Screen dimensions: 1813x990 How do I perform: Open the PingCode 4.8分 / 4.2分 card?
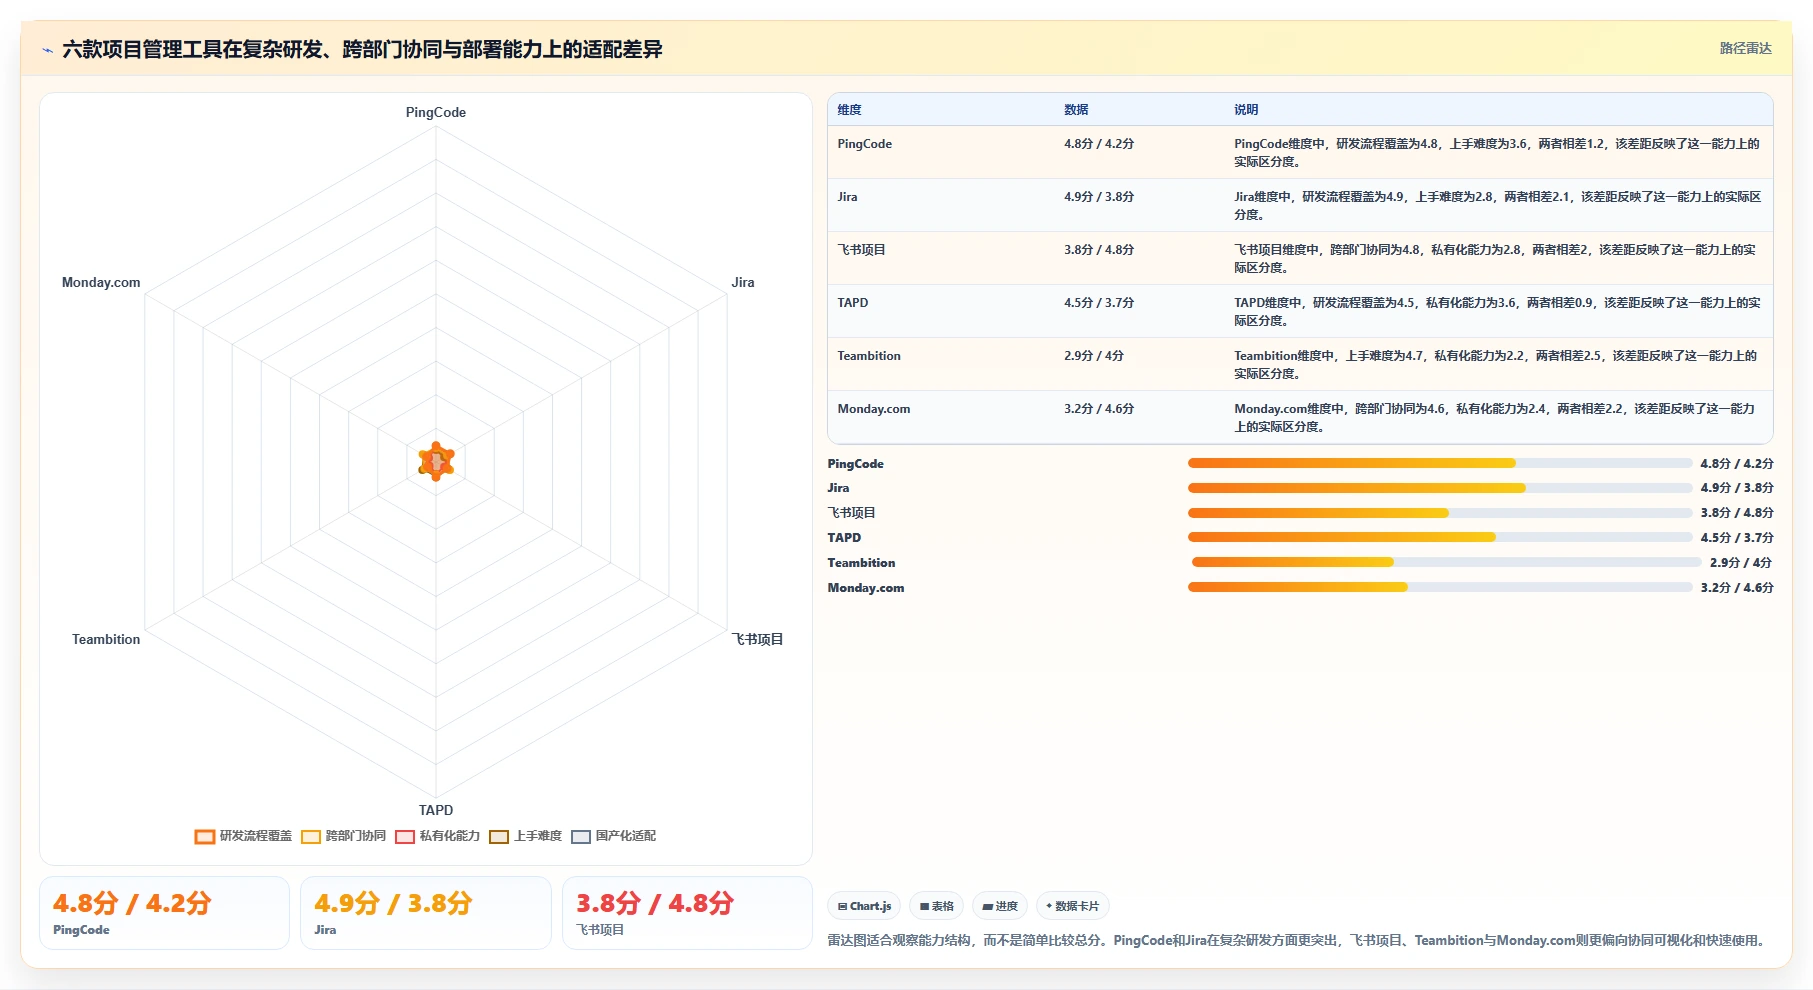(164, 913)
